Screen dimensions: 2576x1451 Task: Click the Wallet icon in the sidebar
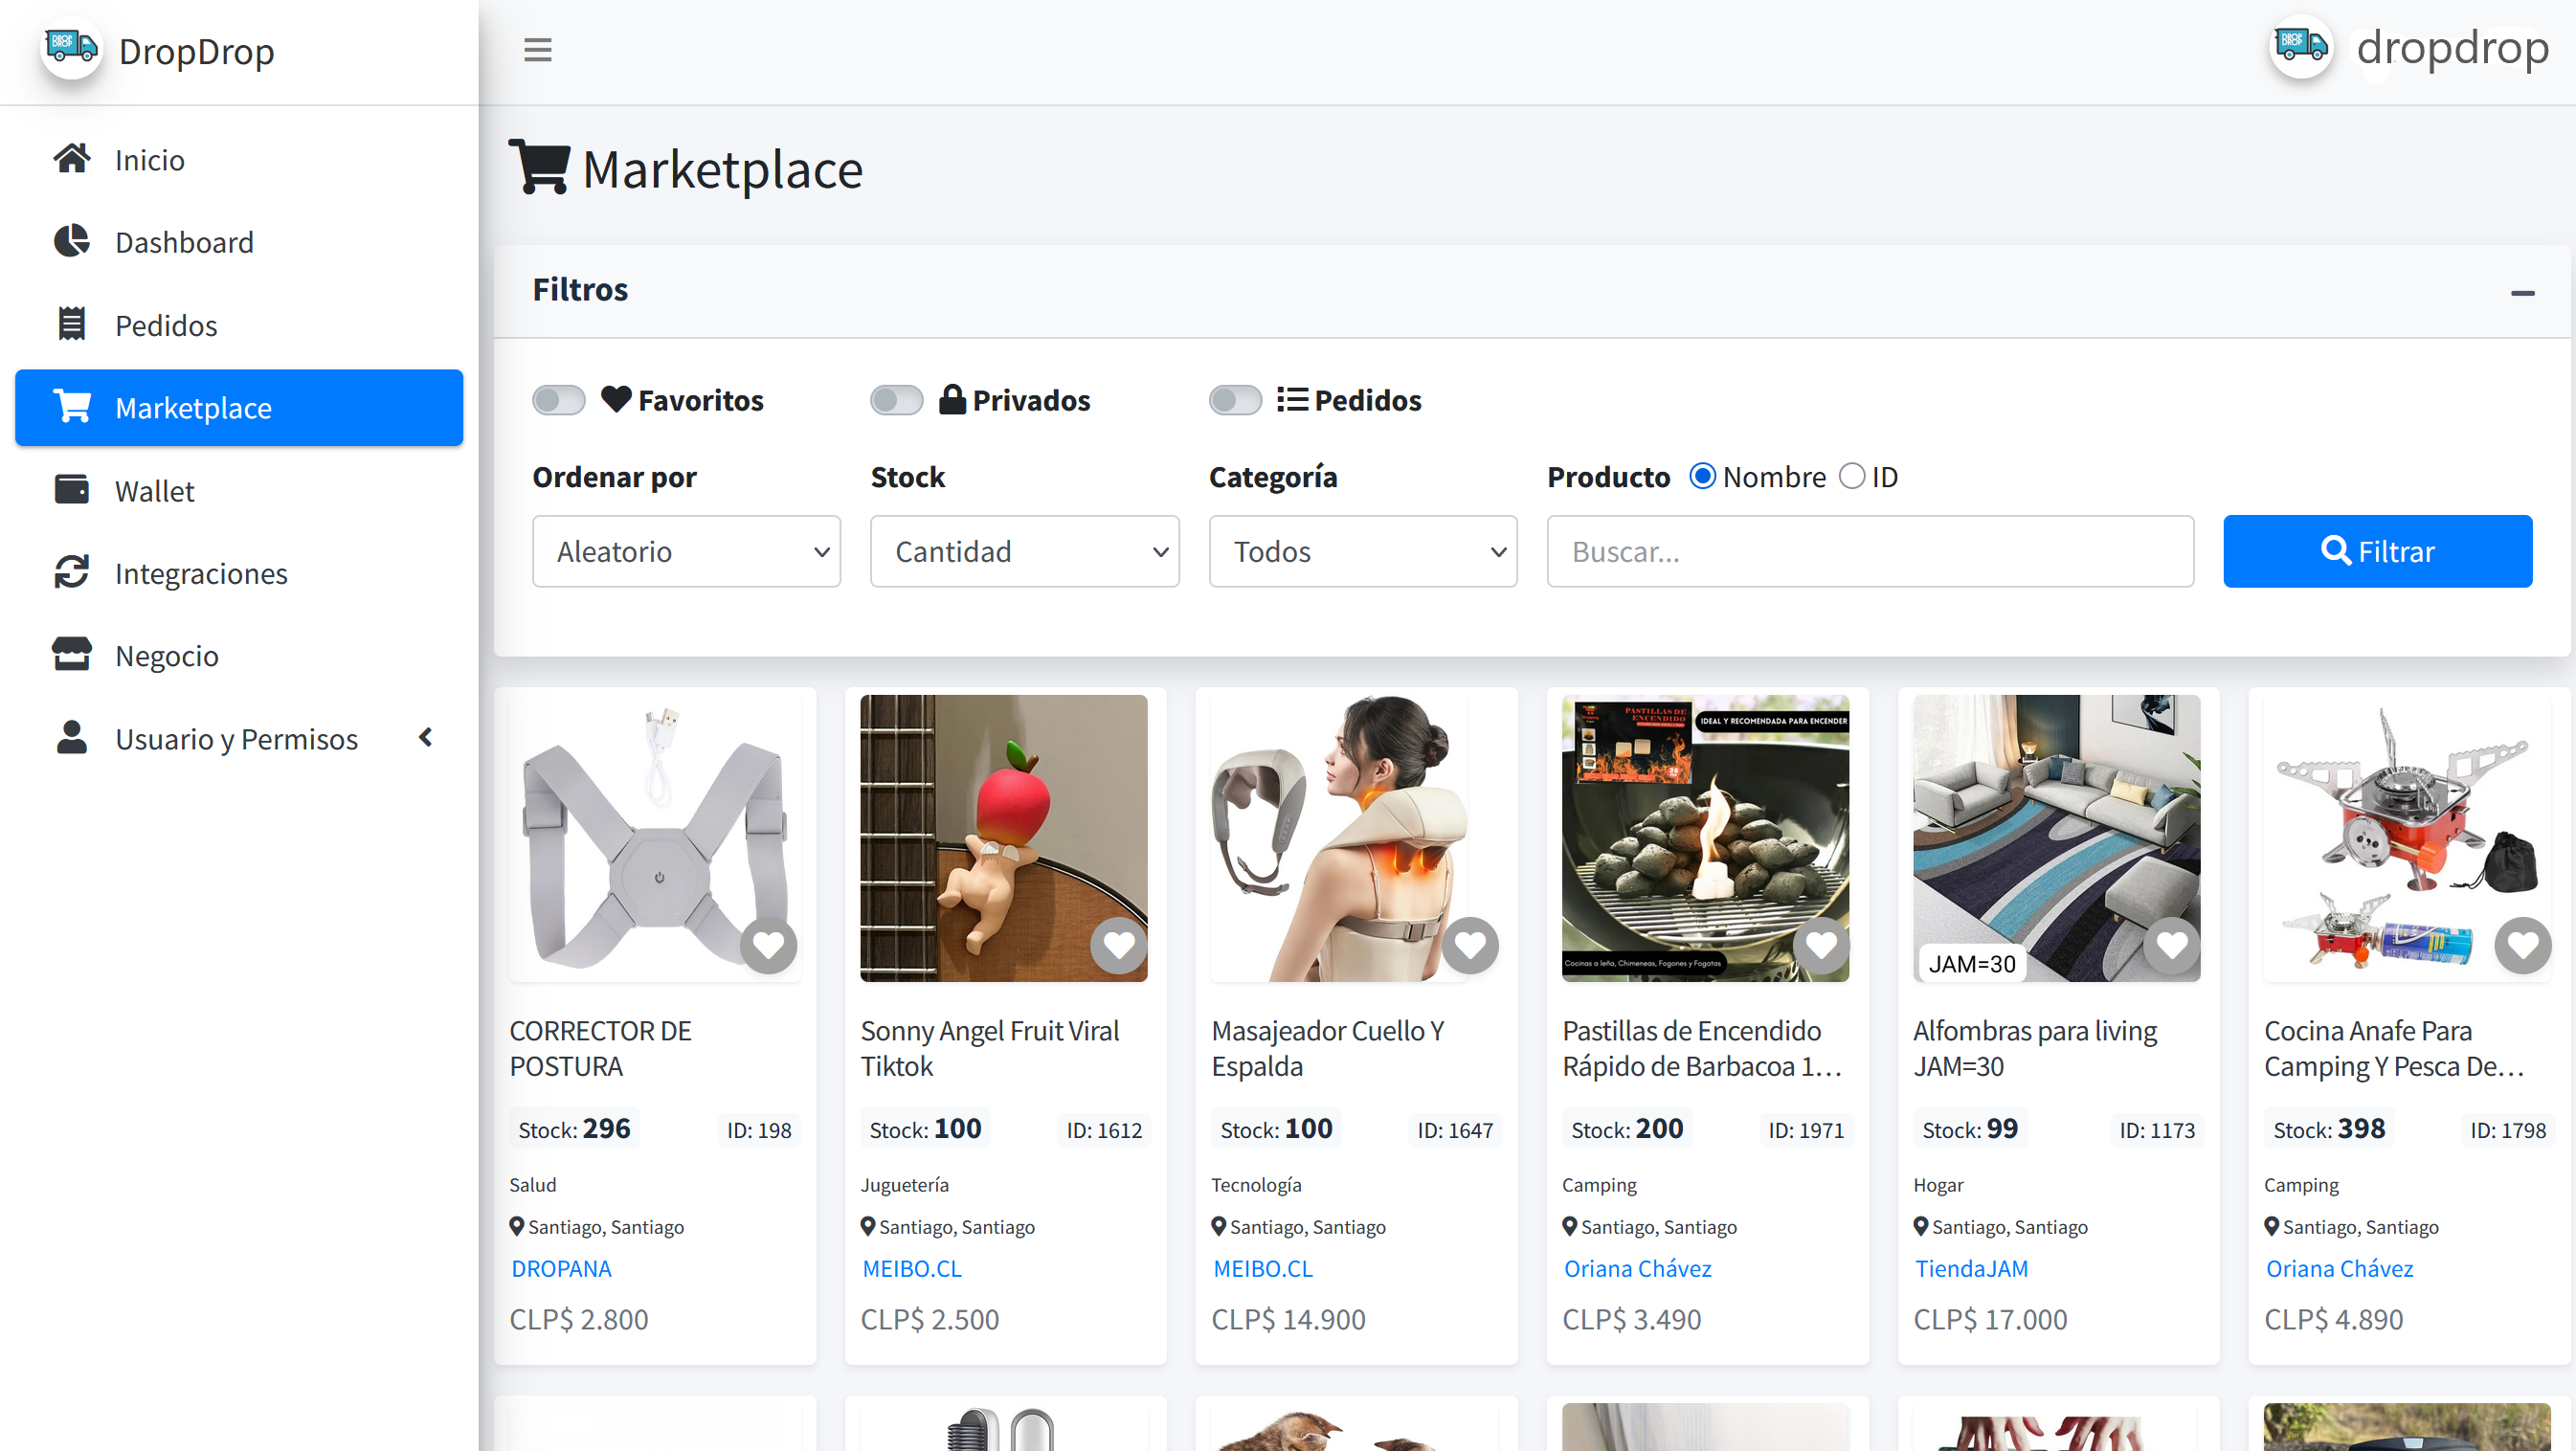click(71, 489)
